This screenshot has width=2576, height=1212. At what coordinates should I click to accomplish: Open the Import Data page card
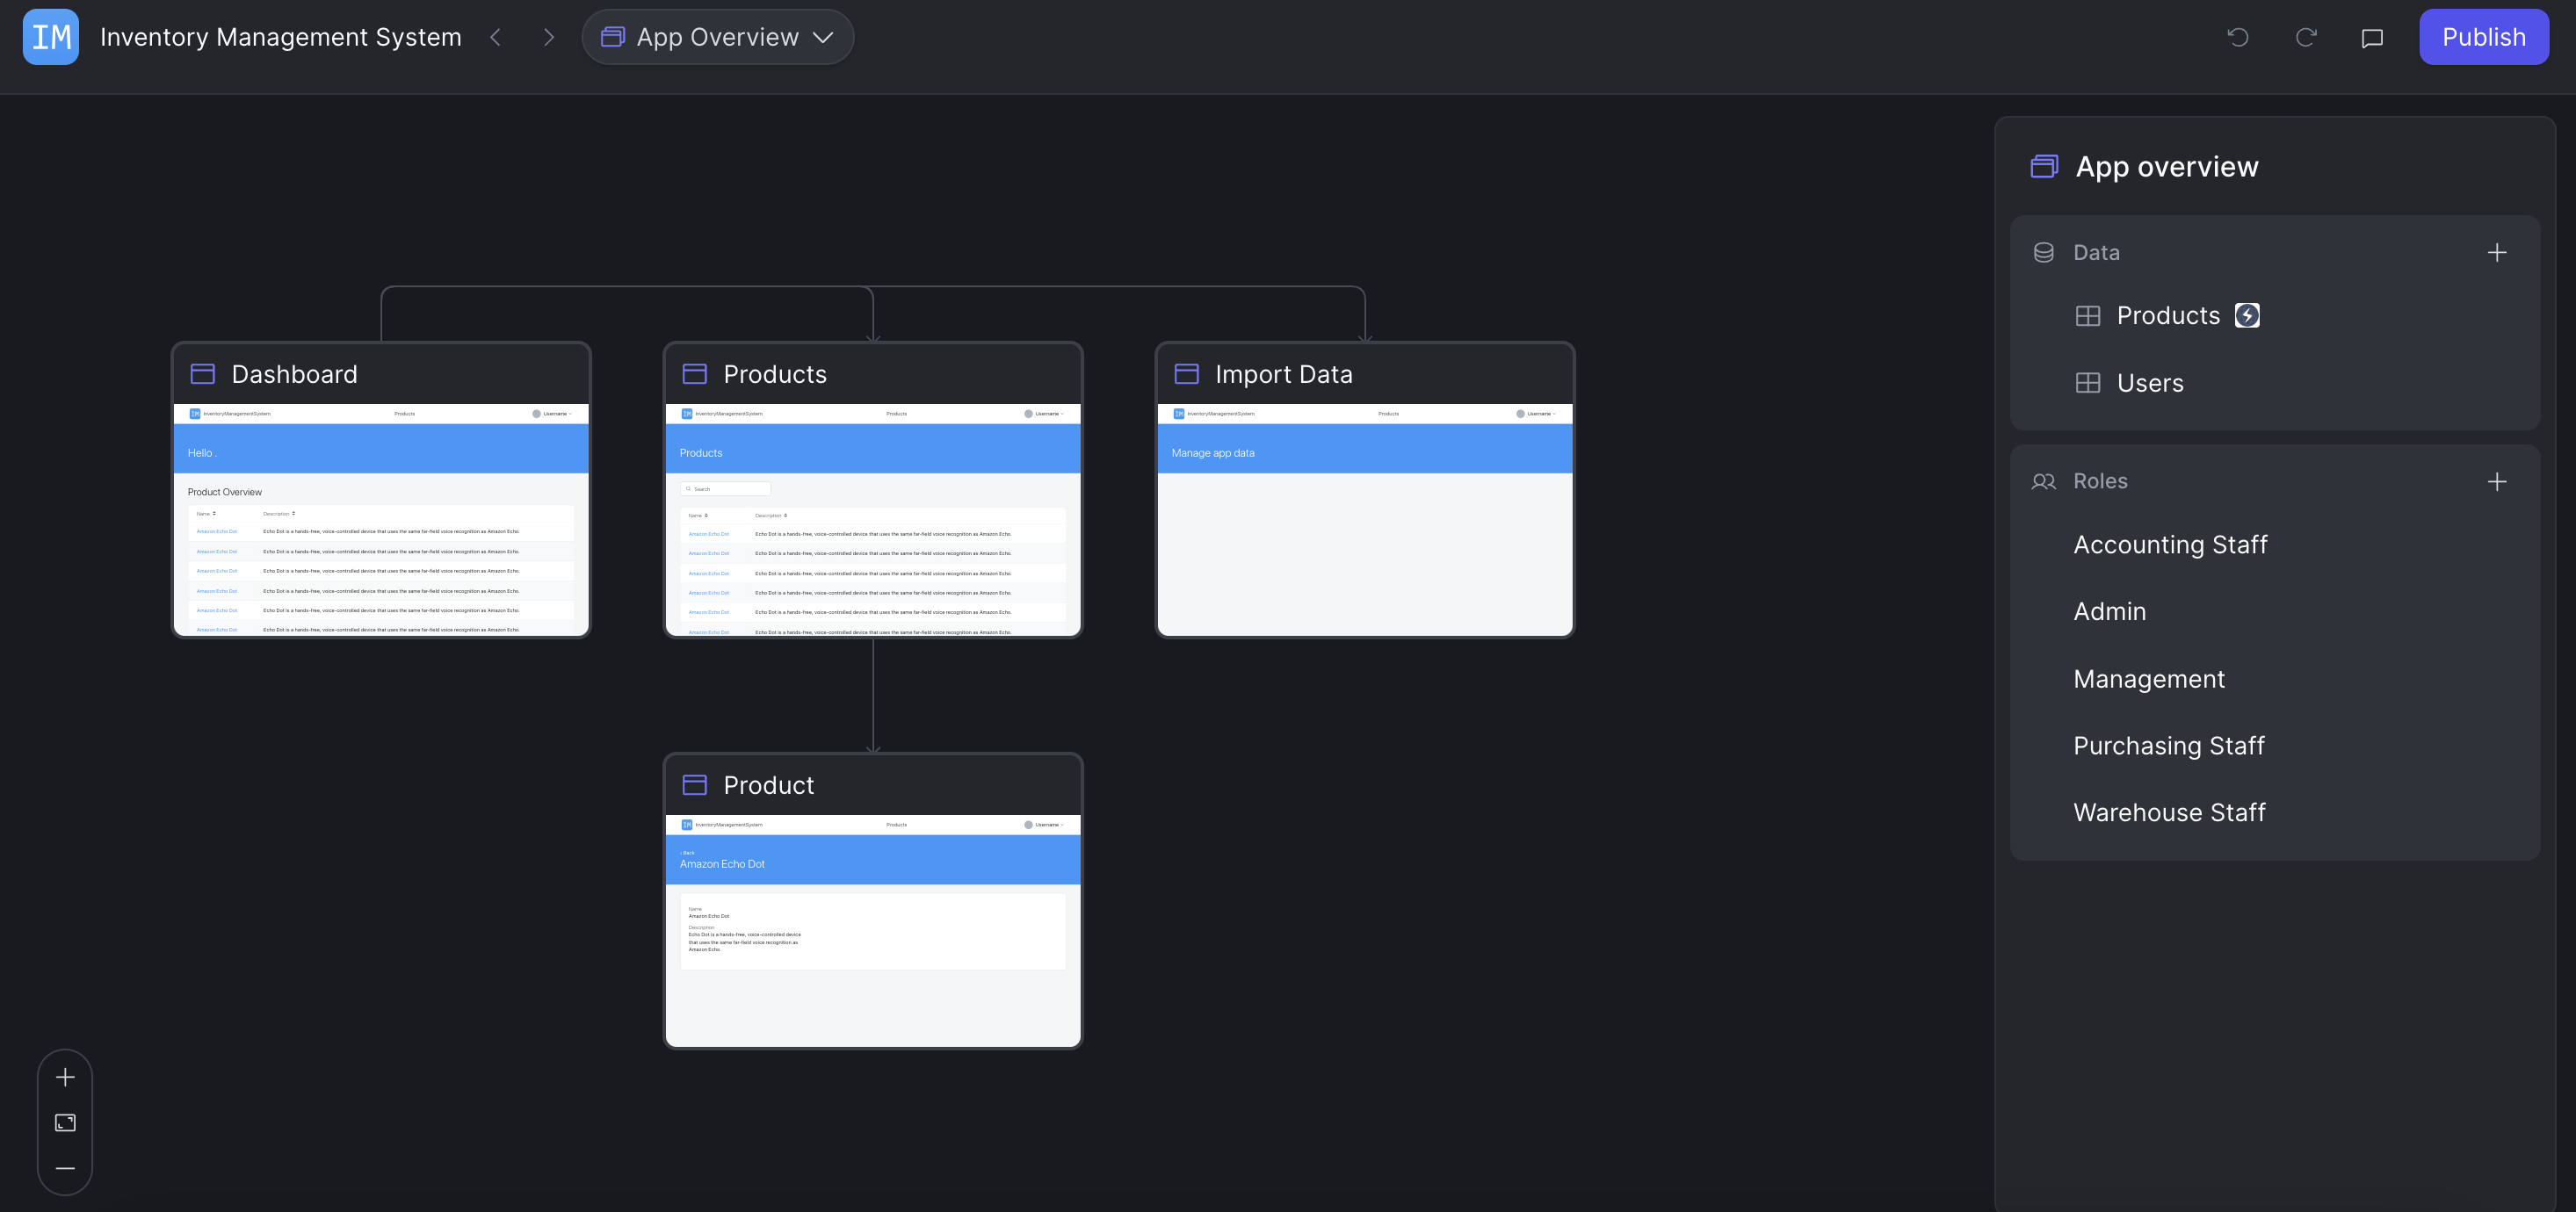click(x=1364, y=490)
